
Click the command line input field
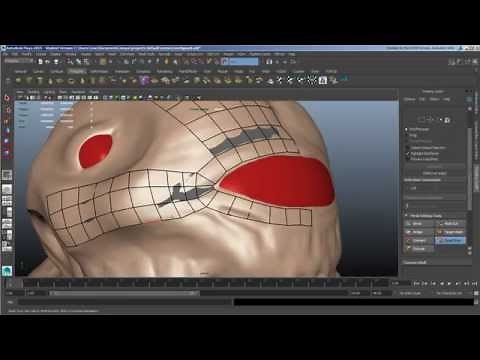(x=125, y=302)
